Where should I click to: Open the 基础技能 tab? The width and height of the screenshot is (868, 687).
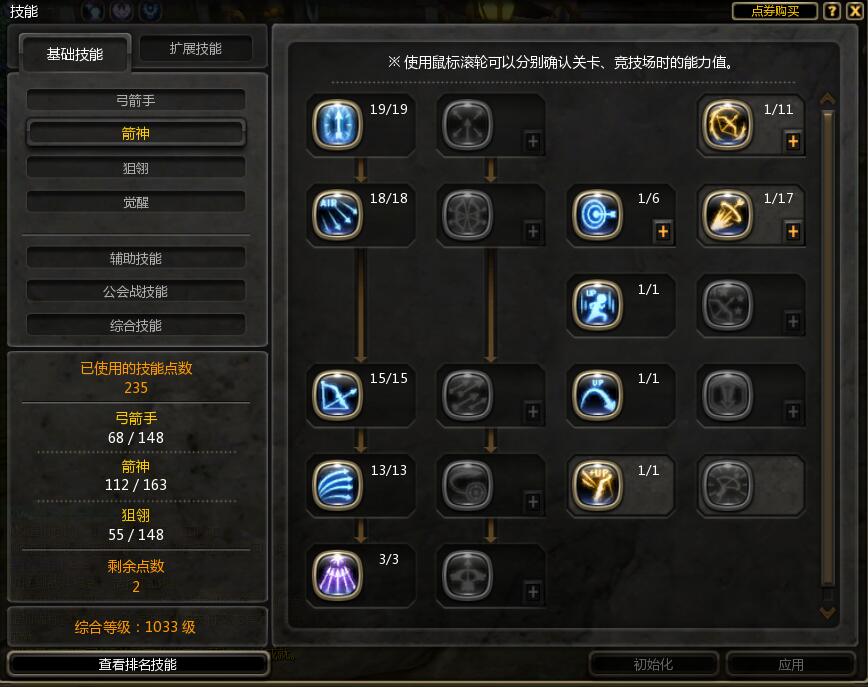[x=75, y=54]
